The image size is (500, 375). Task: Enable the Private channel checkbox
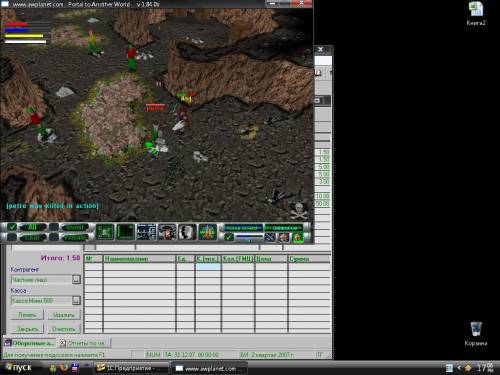[x=54, y=237]
